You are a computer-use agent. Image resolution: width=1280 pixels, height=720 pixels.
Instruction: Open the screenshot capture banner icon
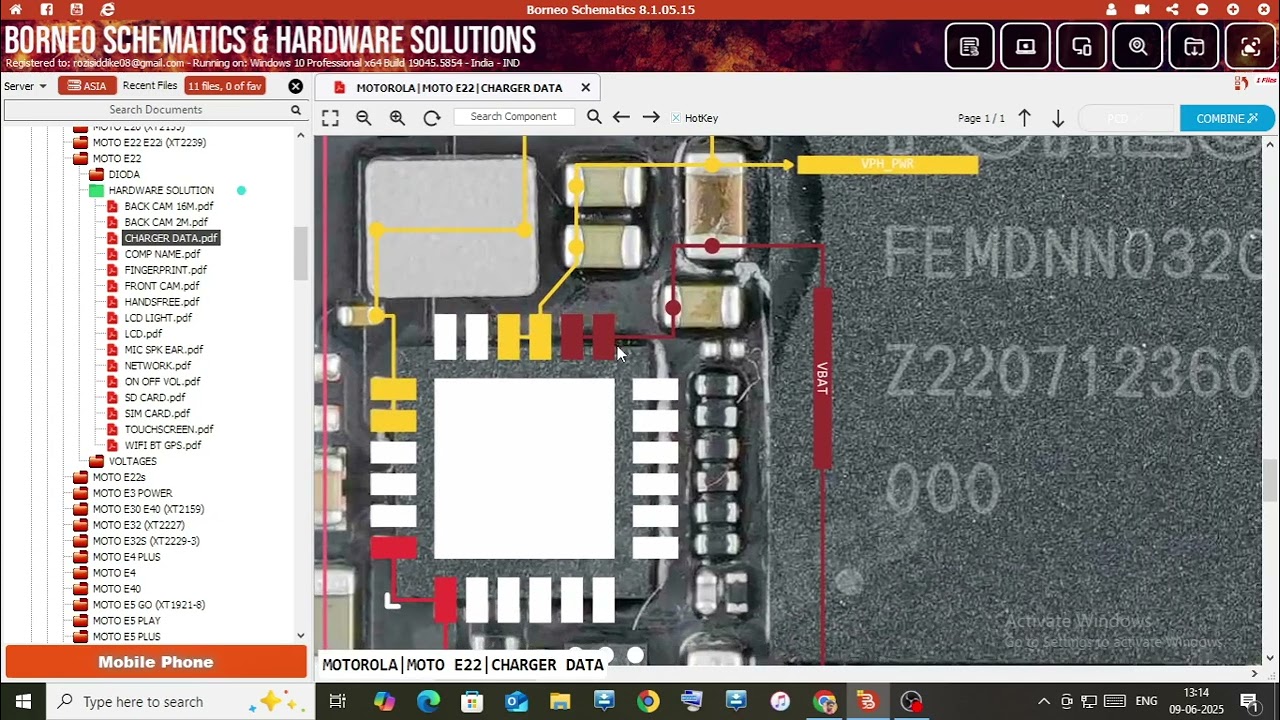click(1250, 46)
